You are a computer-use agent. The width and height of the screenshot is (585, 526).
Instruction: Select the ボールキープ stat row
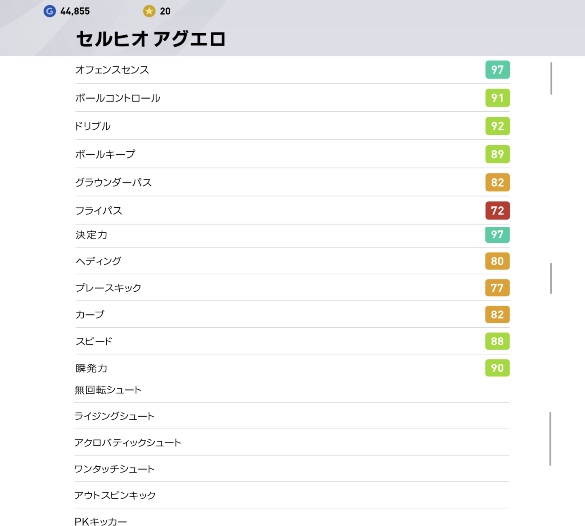coord(292,154)
